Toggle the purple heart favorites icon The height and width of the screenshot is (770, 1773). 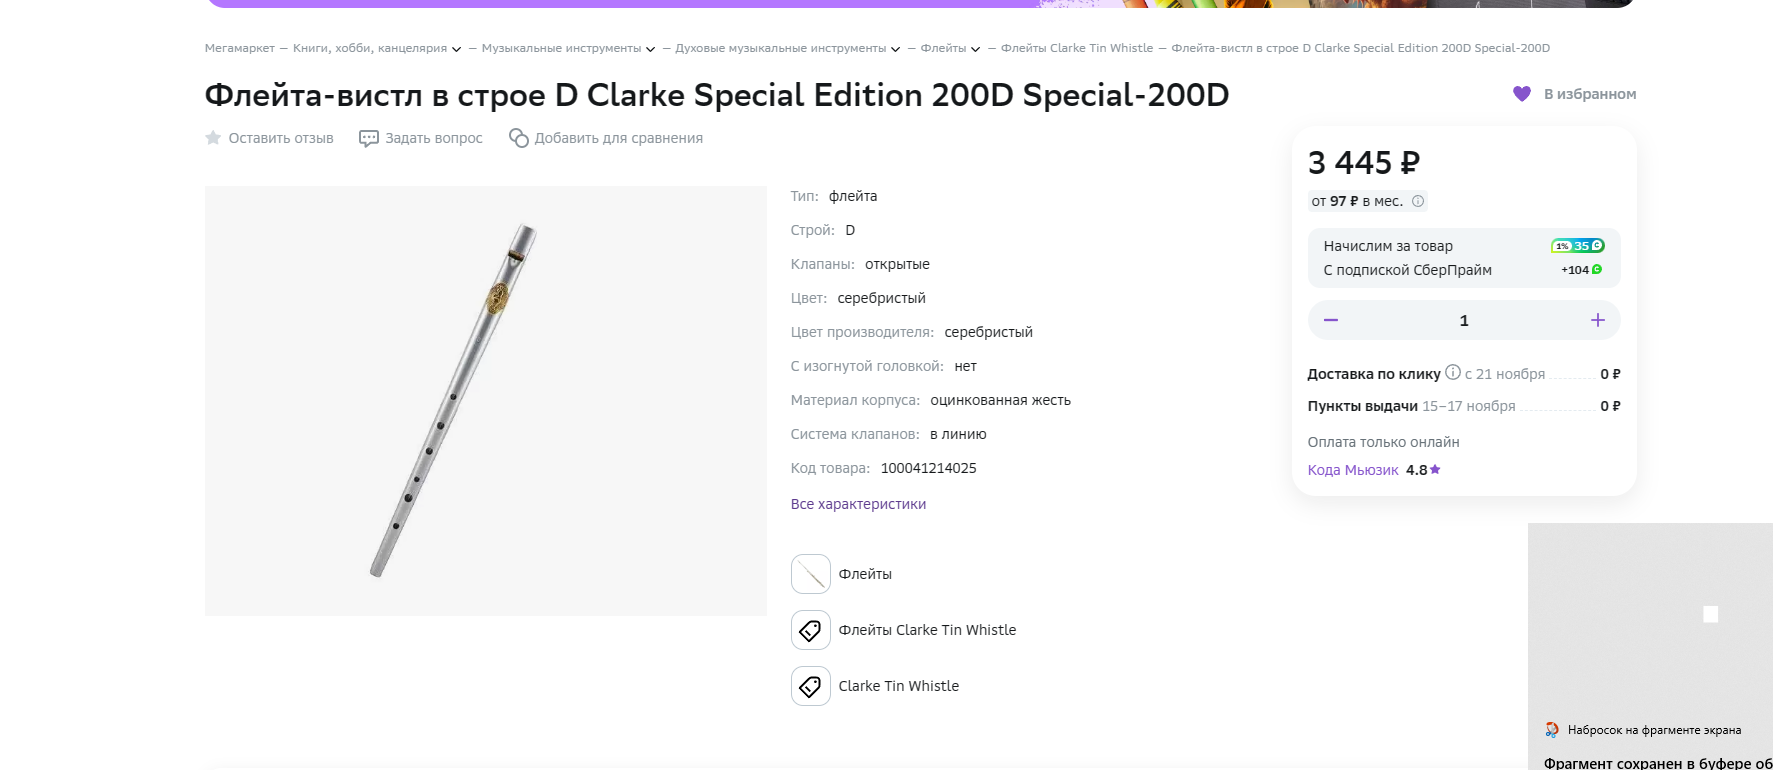[1522, 94]
